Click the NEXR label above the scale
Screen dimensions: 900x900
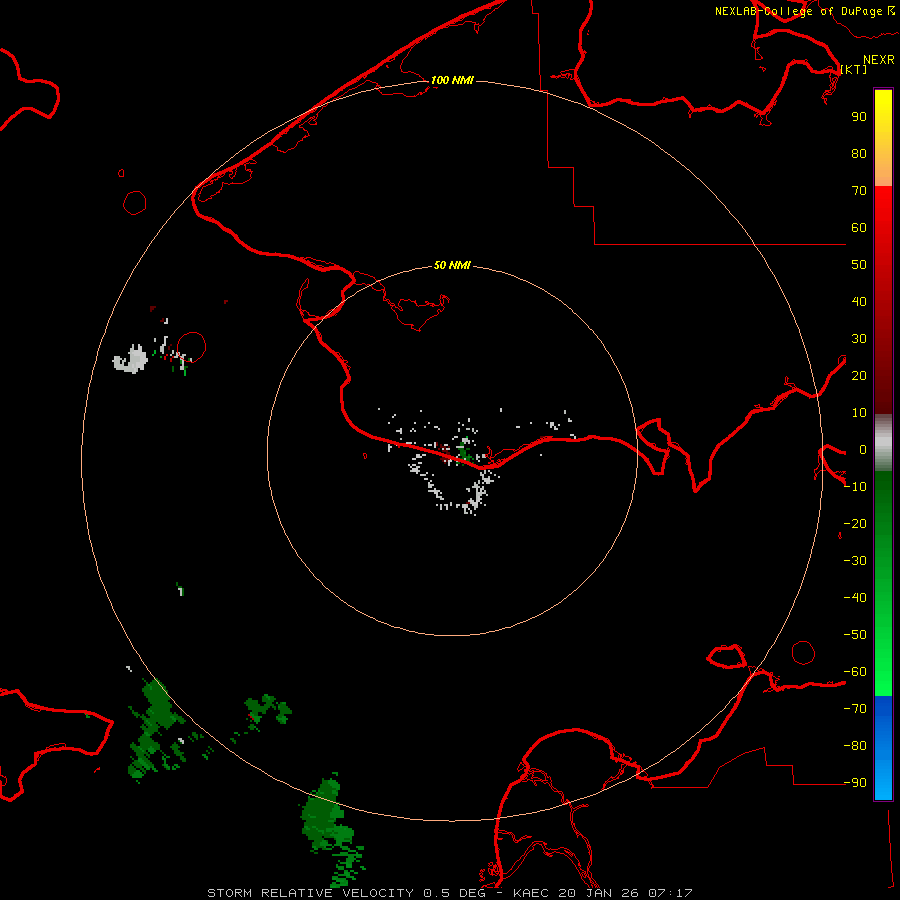pos(879,60)
